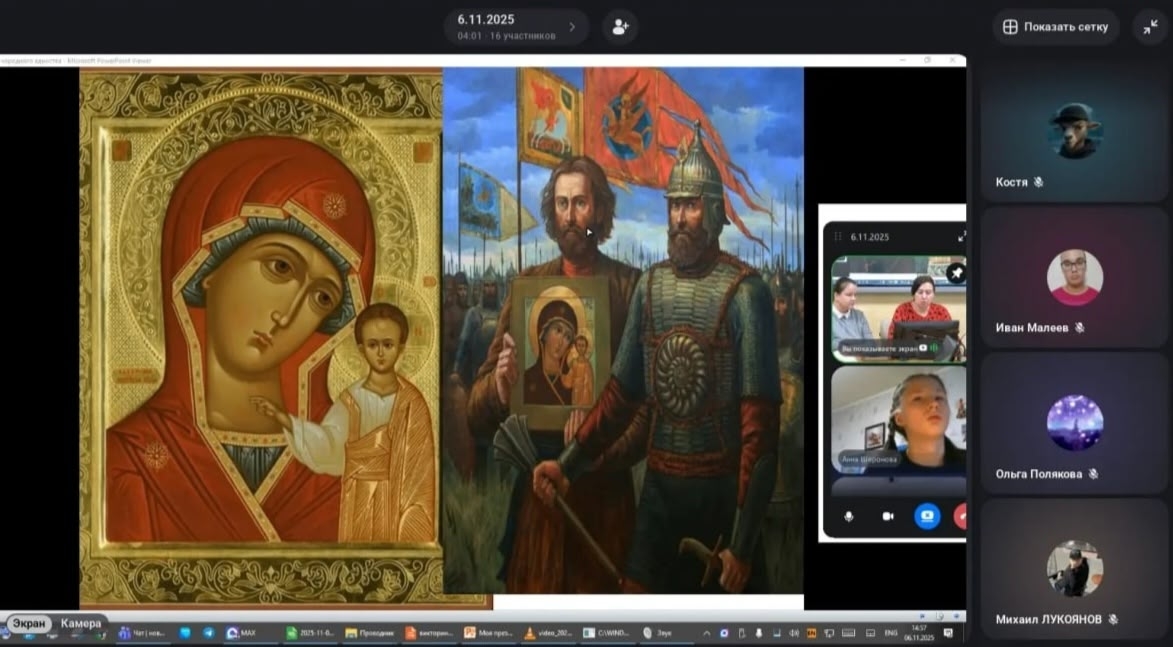
Task: Select participant Костя tile
Action: tap(1075, 136)
